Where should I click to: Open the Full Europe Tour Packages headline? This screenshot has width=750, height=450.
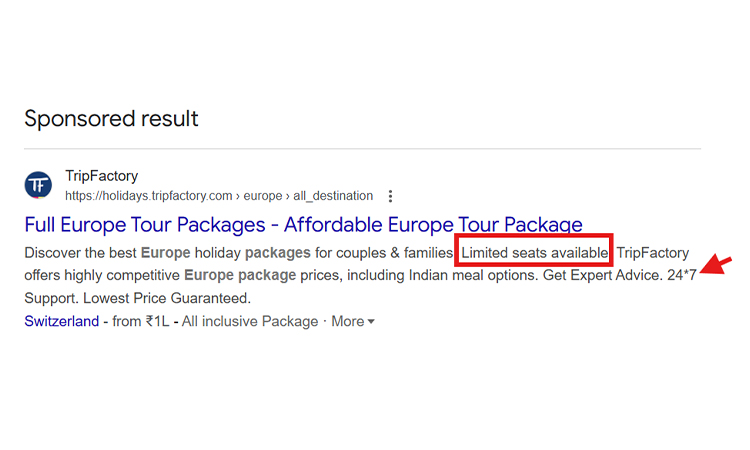(x=303, y=224)
